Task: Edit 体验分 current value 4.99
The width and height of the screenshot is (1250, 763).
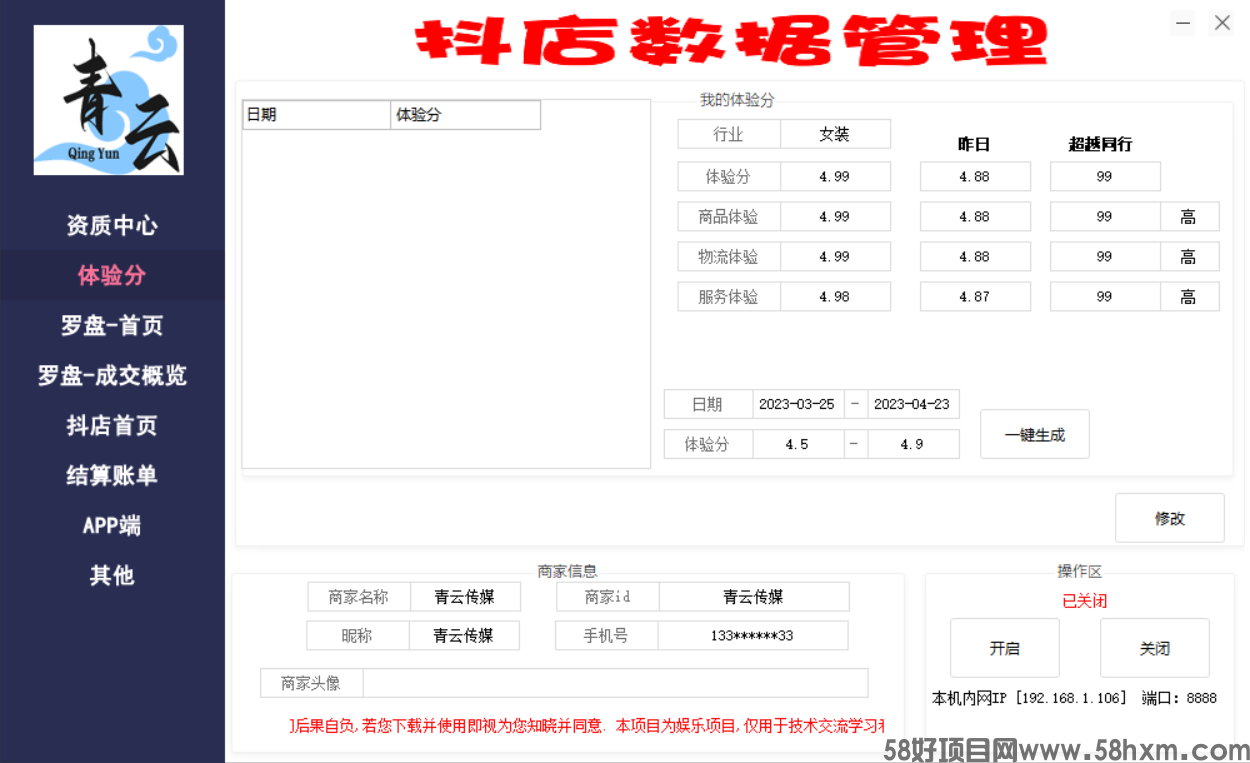Action: [x=835, y=176]
